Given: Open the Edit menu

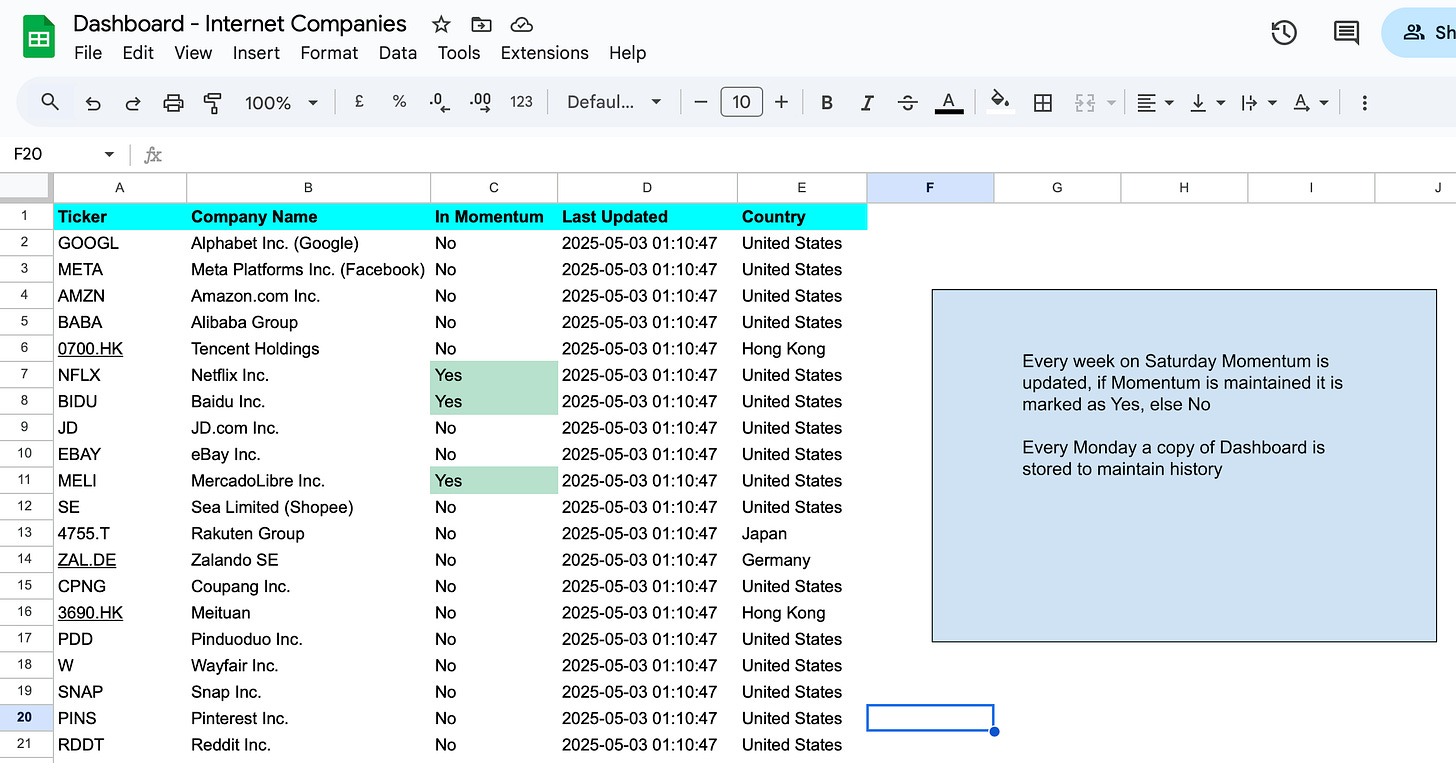Looking at the screenshot, I should pos(138,53).
